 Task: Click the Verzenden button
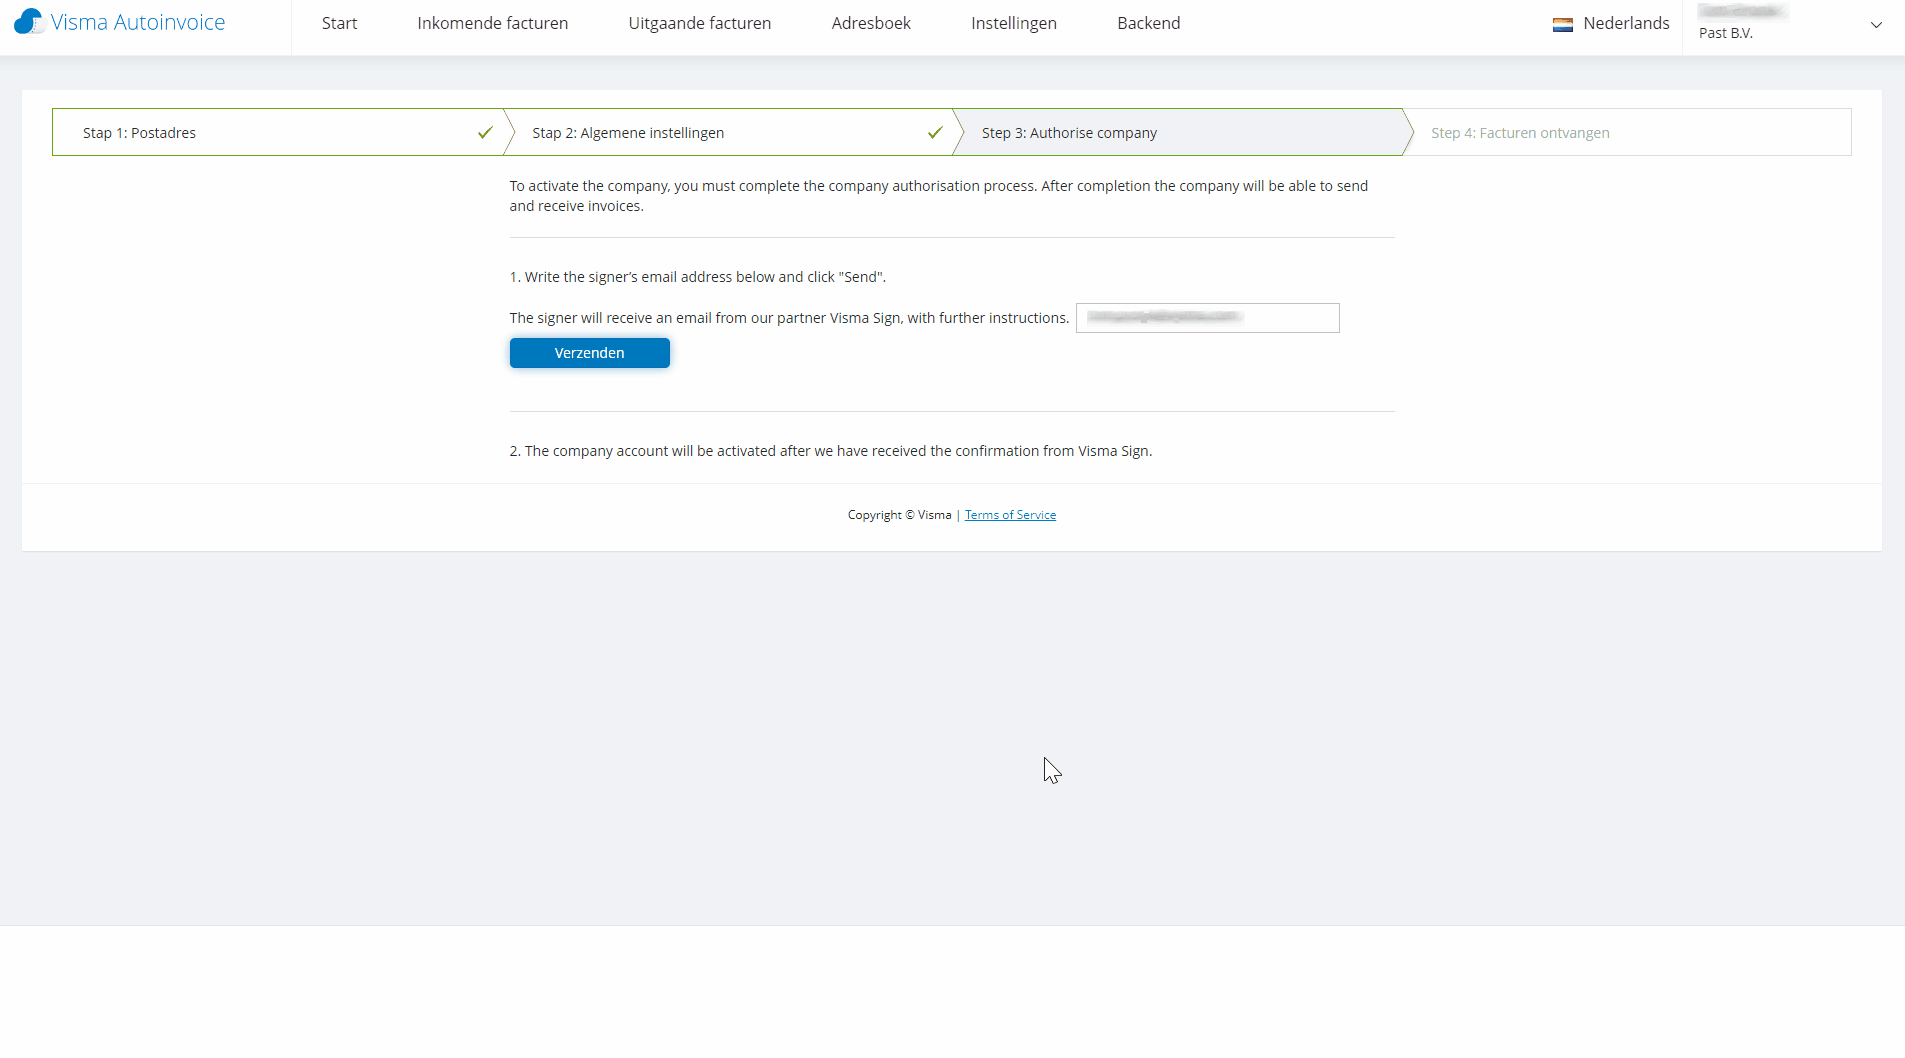tap(590, 353)
